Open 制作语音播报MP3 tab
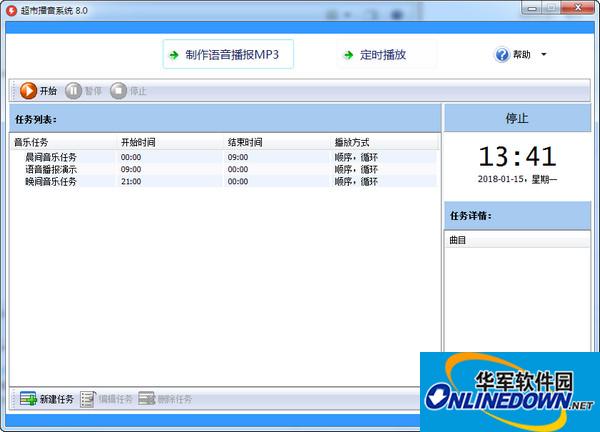 (x=228, y=54)
